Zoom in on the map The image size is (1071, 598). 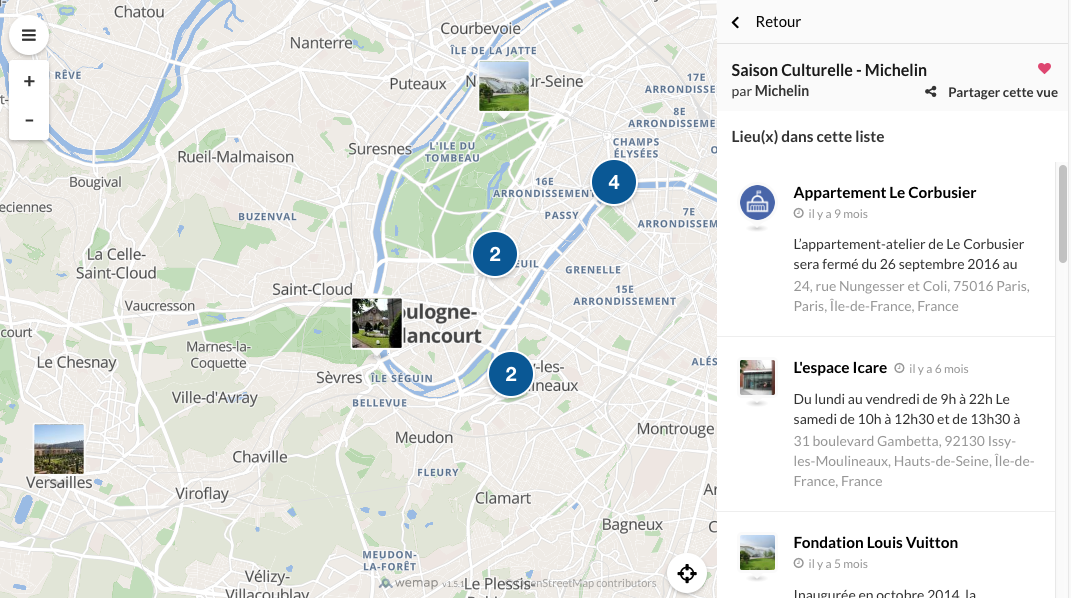(x=29, y=81)
